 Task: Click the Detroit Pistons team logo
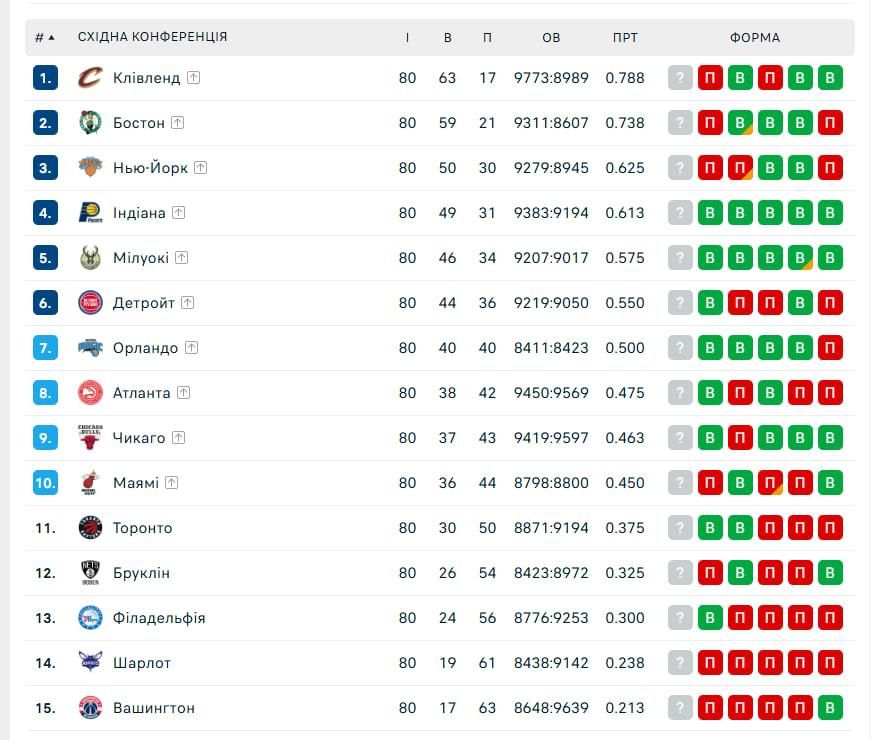point(91,303)
